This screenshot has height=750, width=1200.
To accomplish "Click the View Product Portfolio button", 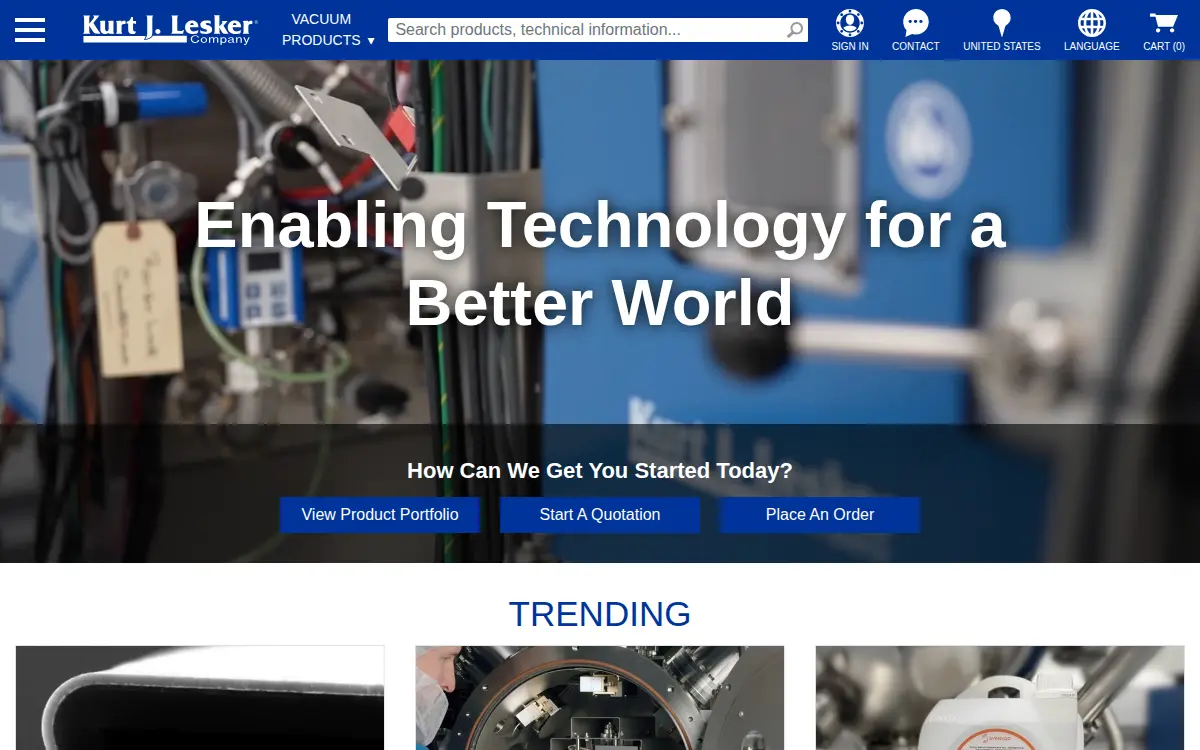I will point(380,515).
